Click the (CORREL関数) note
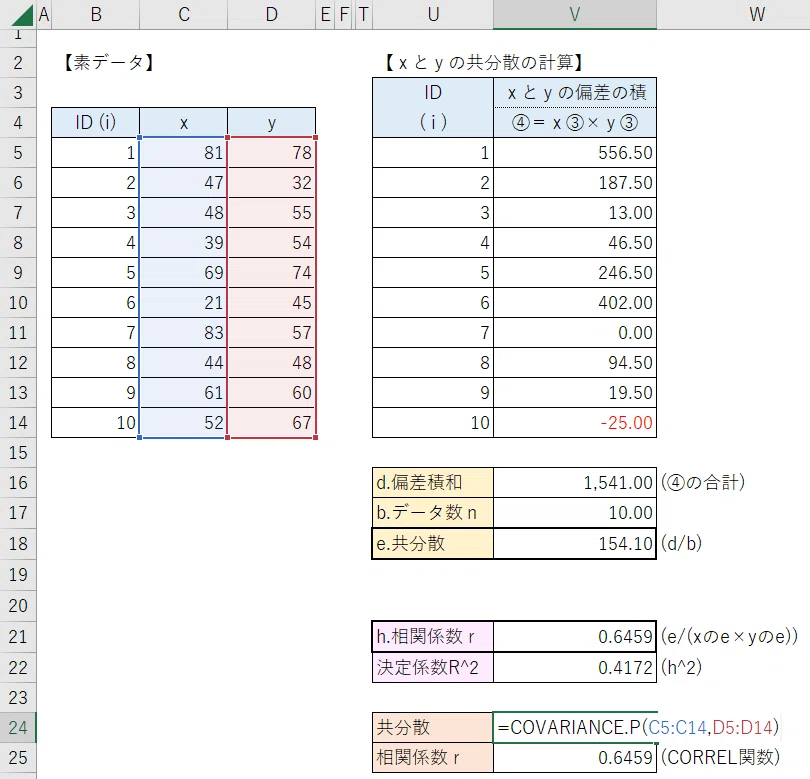Viewport: 810px width, 779px height. click(720, 757)
